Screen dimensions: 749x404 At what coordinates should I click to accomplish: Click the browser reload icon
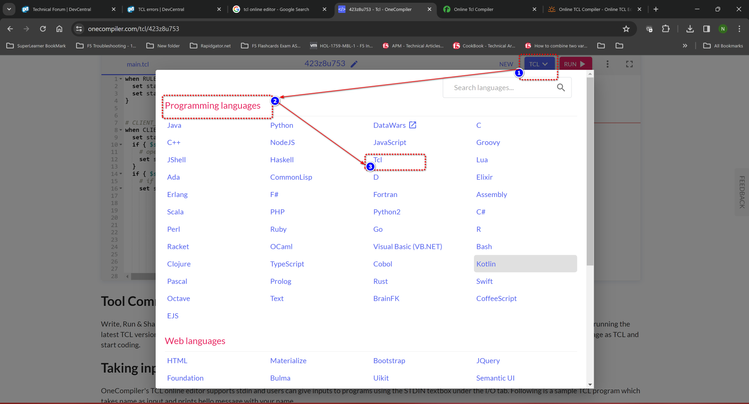[x=43, y=29]
